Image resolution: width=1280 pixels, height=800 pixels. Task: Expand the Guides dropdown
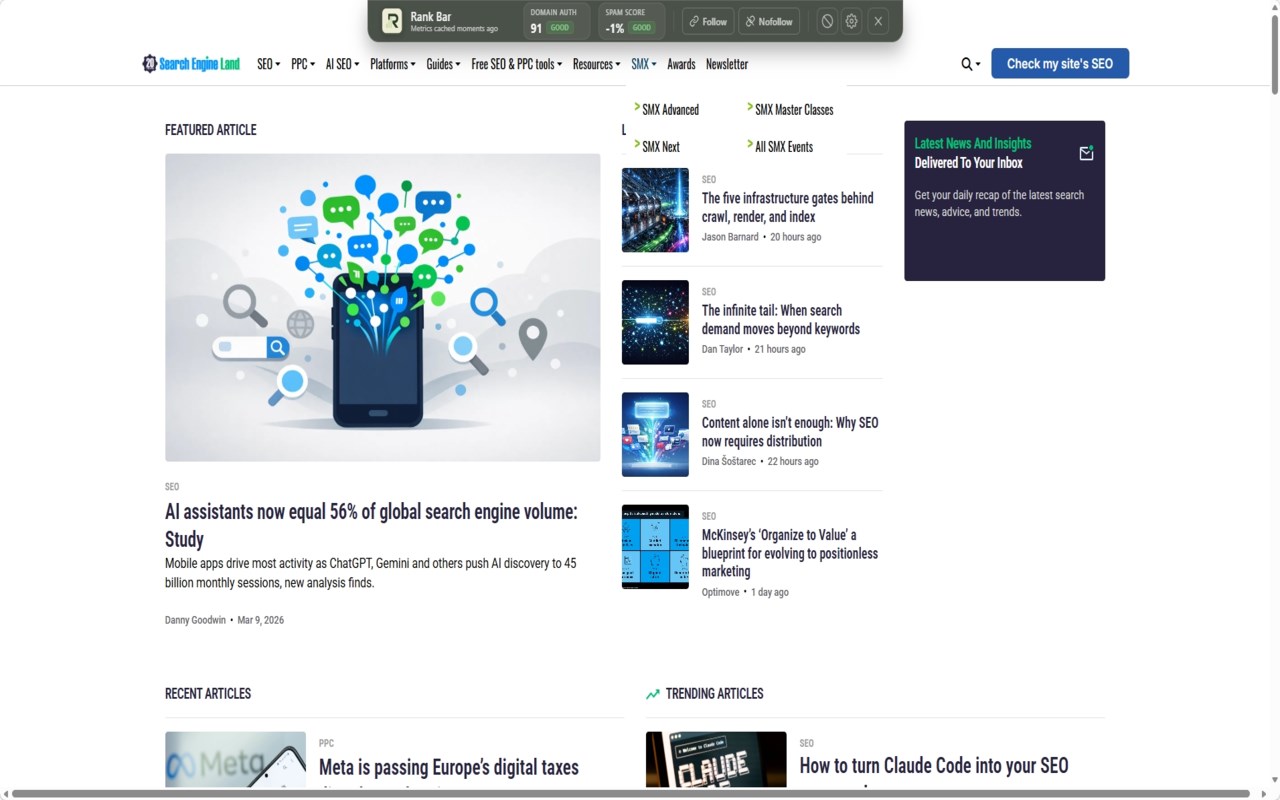coord(443,64)
